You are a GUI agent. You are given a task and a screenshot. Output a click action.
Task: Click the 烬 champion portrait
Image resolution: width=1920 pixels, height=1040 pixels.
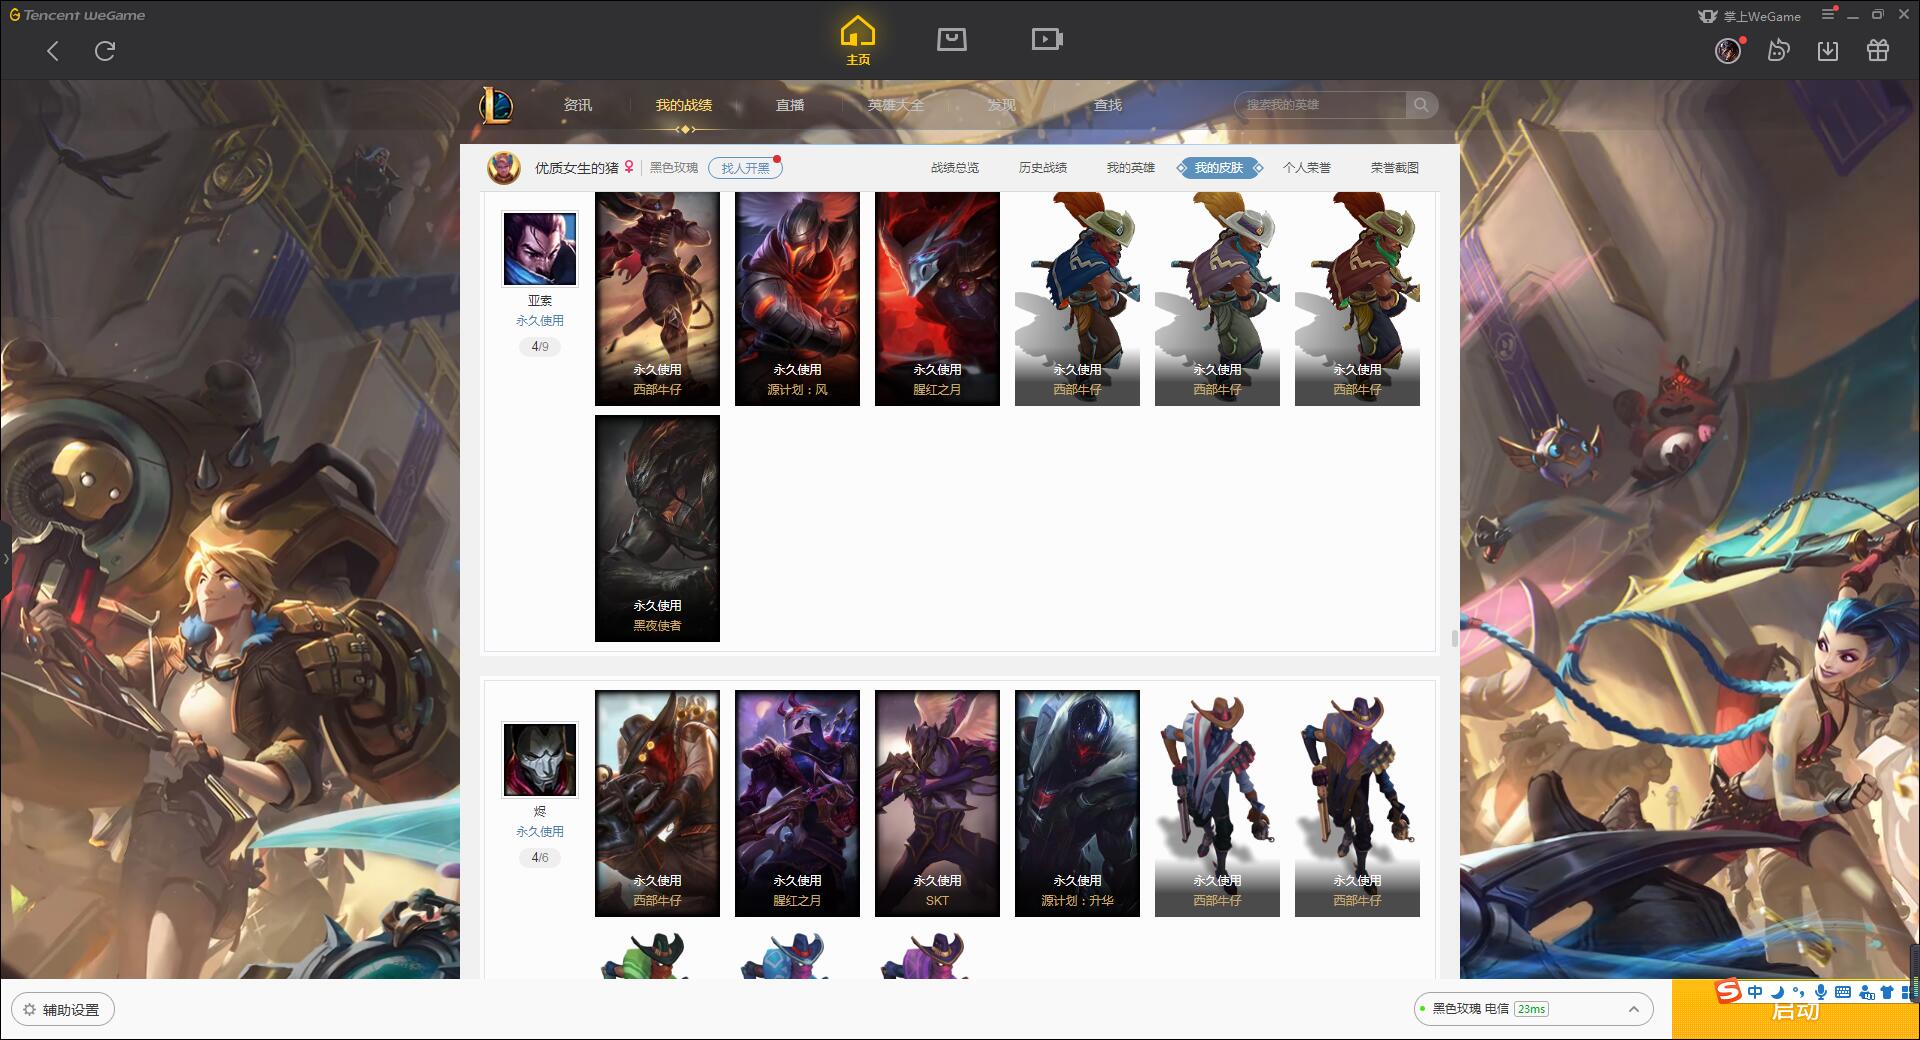coord(539,760)
